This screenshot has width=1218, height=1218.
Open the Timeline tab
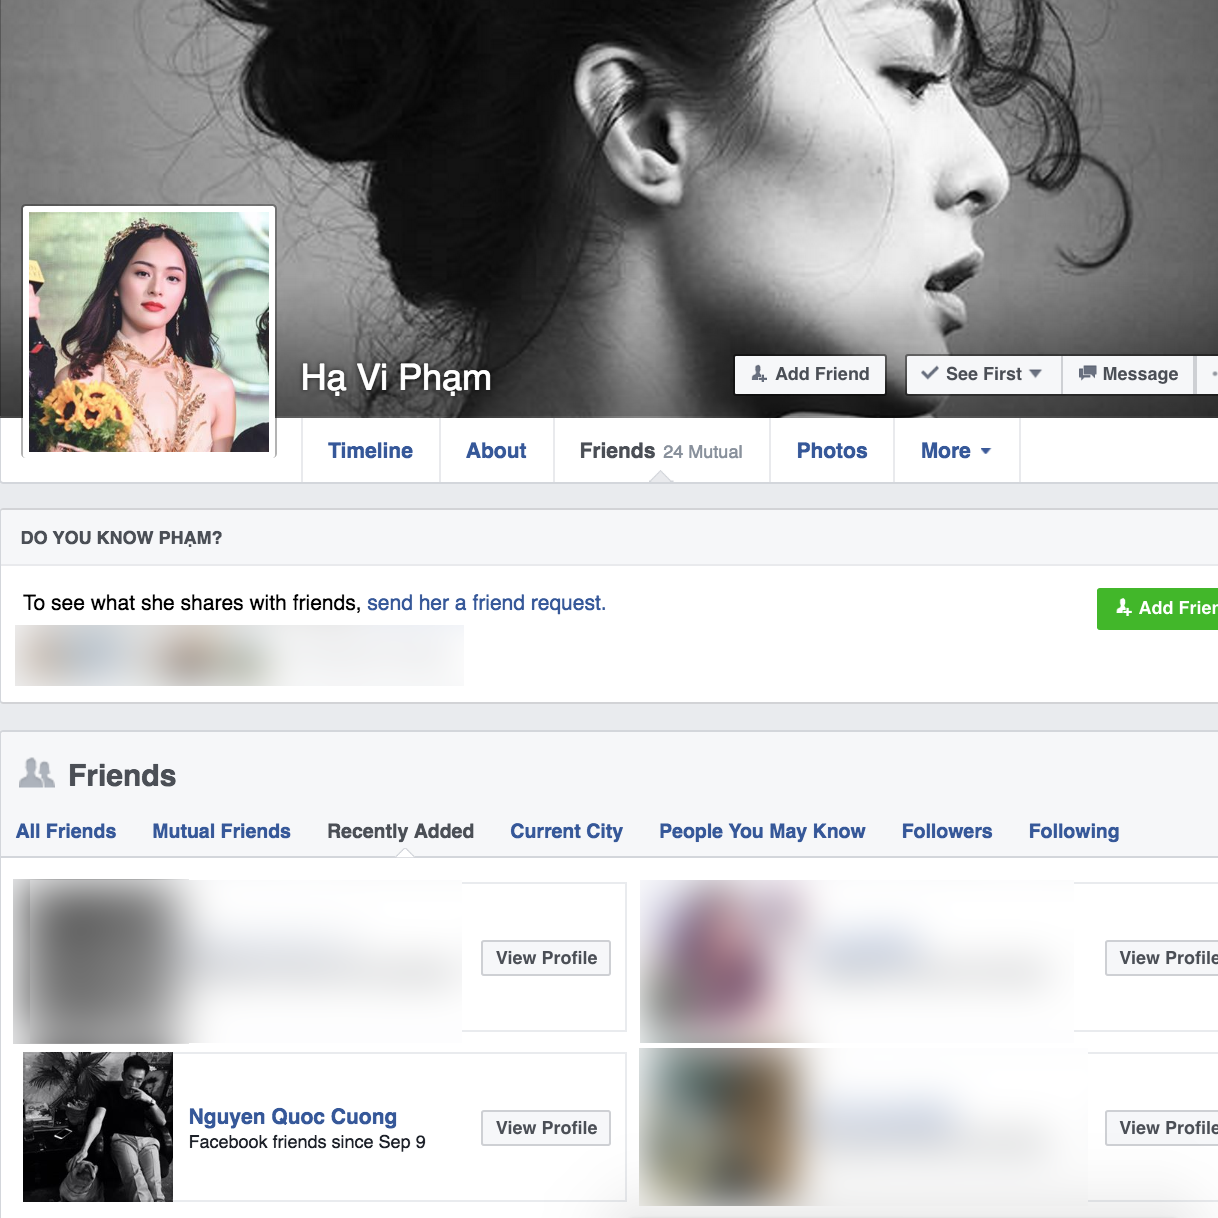[x=370, y=451]
